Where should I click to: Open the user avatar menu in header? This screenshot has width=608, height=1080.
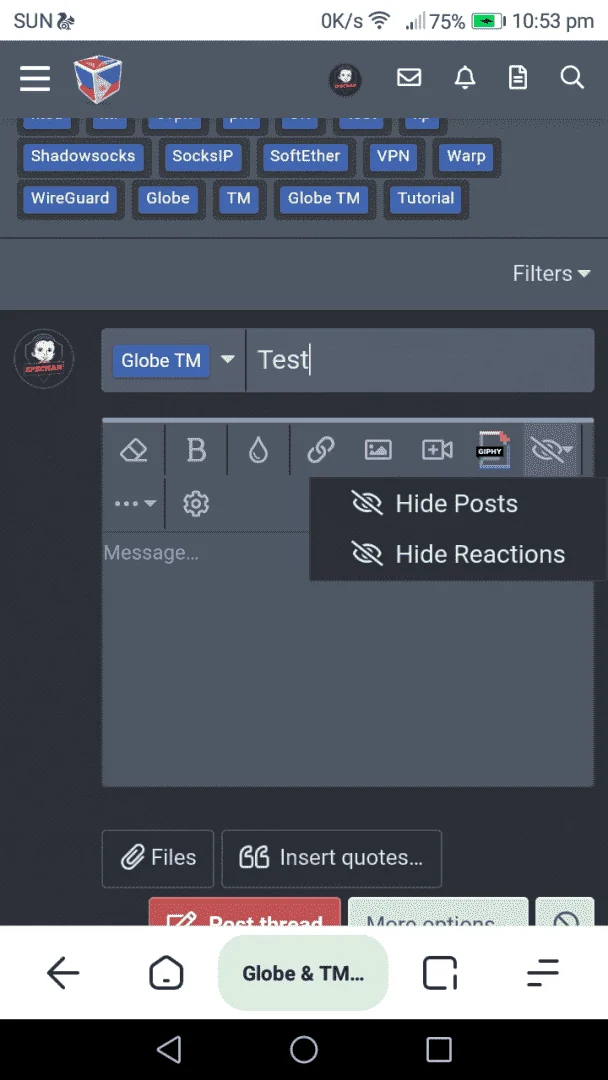[345, 81]
